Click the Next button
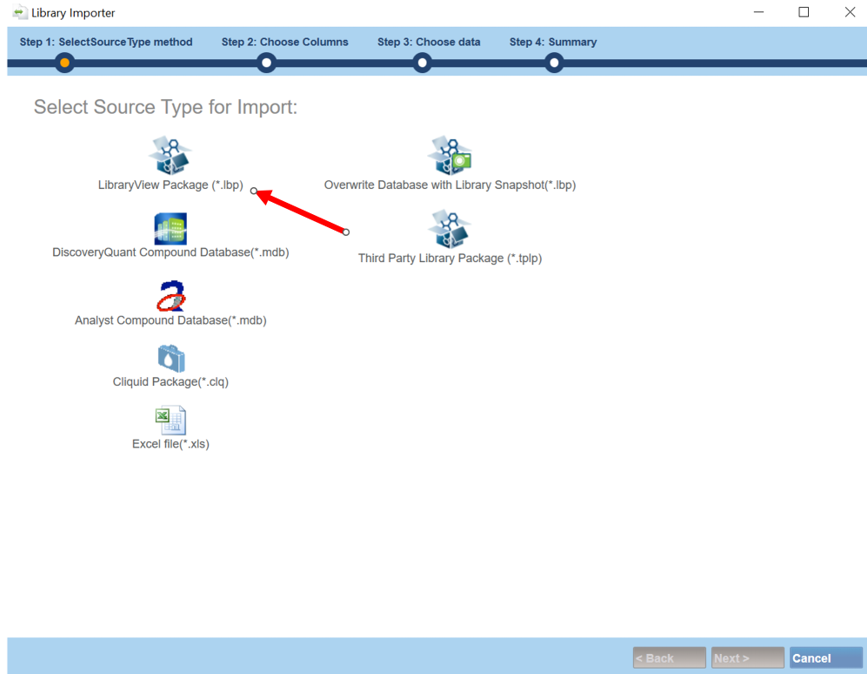Image resolution: width=867 pixels, height=674 pixels. point(748,658)
